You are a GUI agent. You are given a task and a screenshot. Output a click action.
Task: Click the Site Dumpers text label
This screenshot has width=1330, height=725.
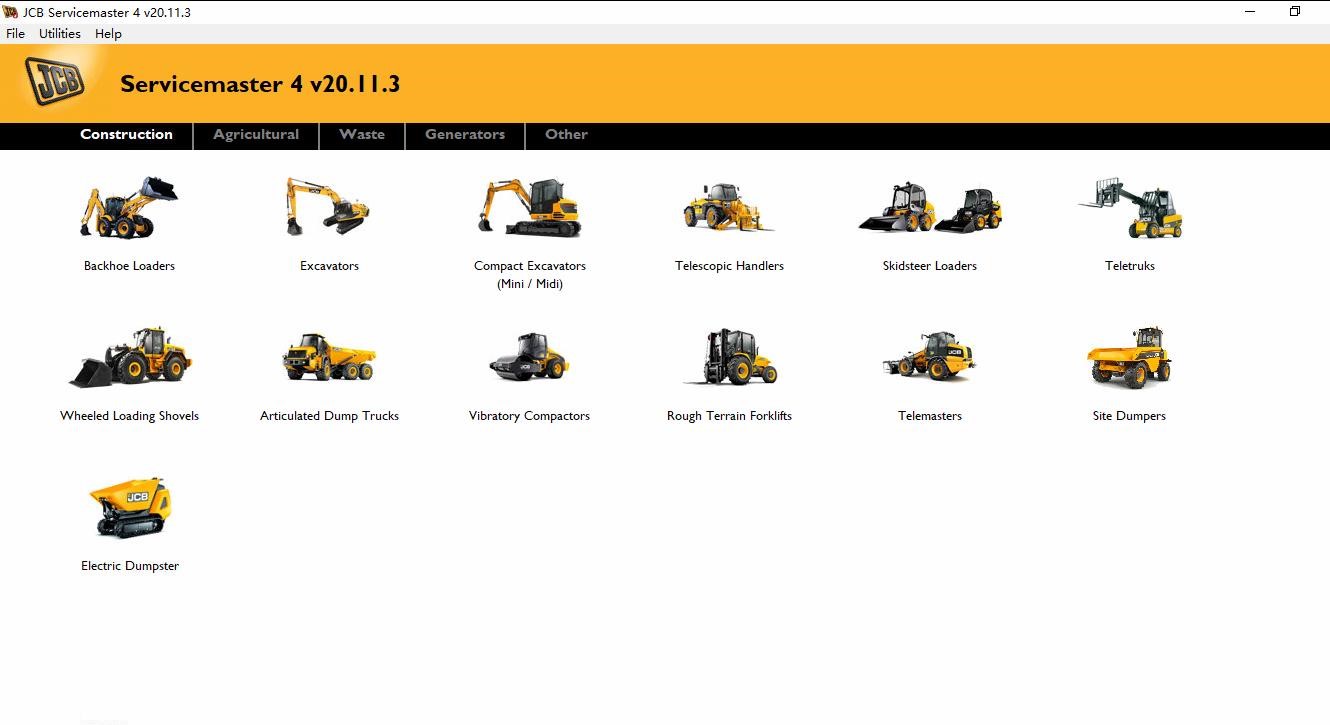(x=1129, y=416)
